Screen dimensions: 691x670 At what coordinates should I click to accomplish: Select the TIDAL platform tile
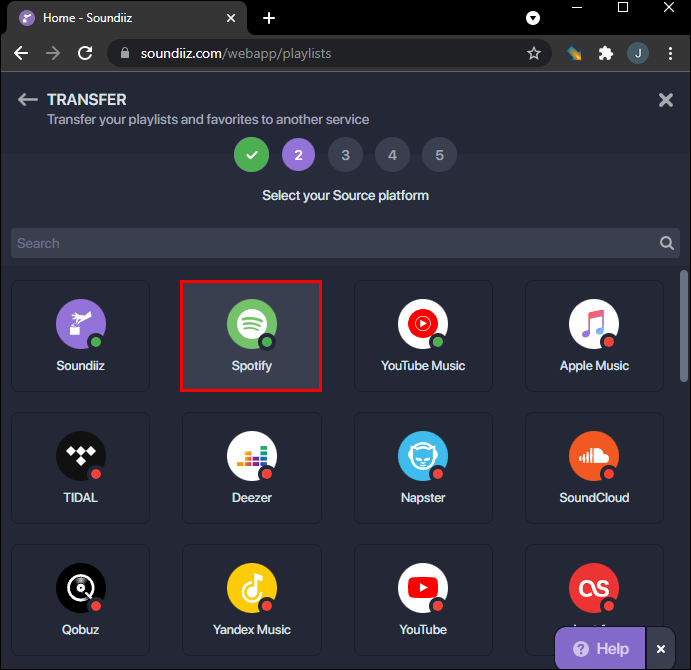80,467
